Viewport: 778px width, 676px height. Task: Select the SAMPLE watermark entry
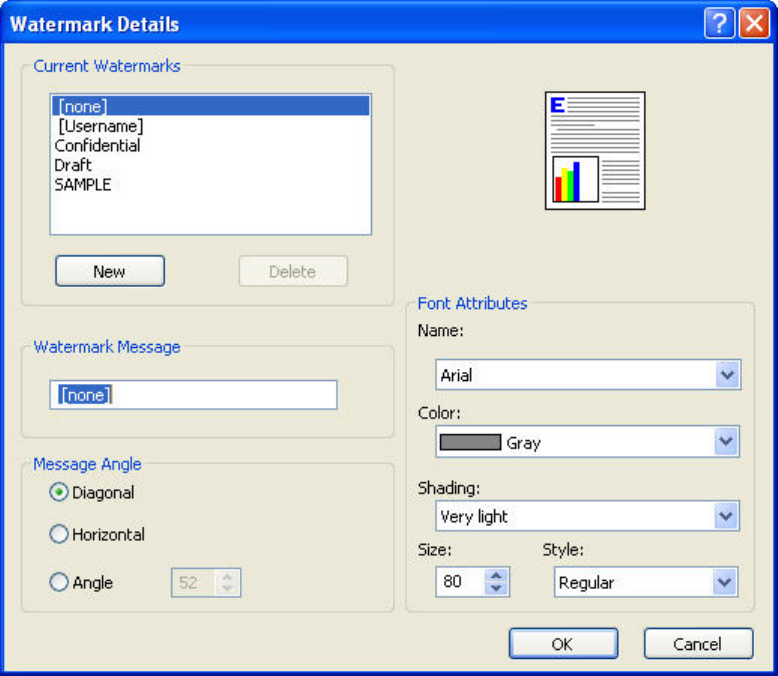pyautogui.click(x=82, y=184)
